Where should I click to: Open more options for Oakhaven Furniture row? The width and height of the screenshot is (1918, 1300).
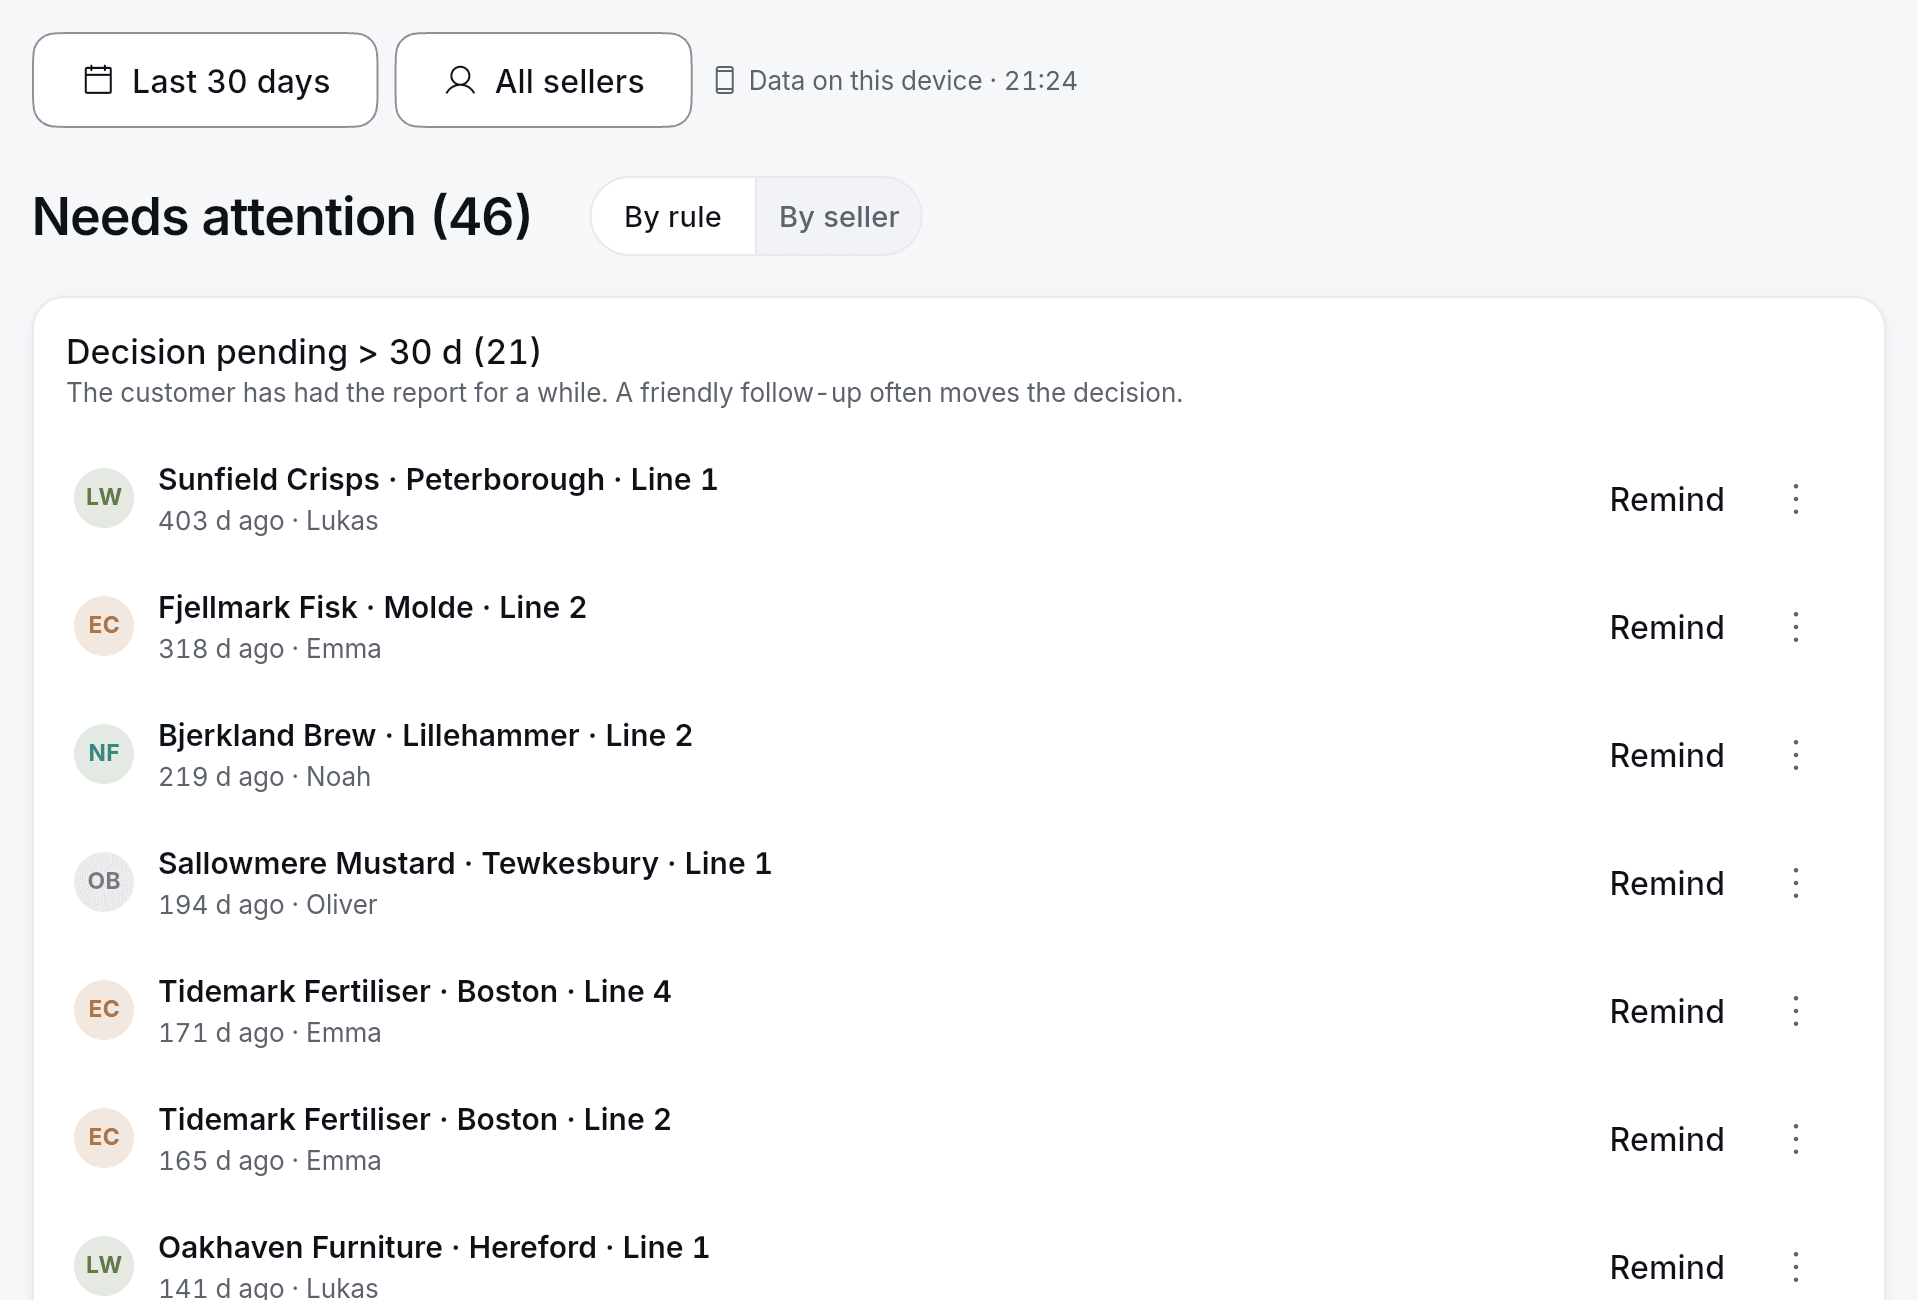click(x=1796, y=1267)
